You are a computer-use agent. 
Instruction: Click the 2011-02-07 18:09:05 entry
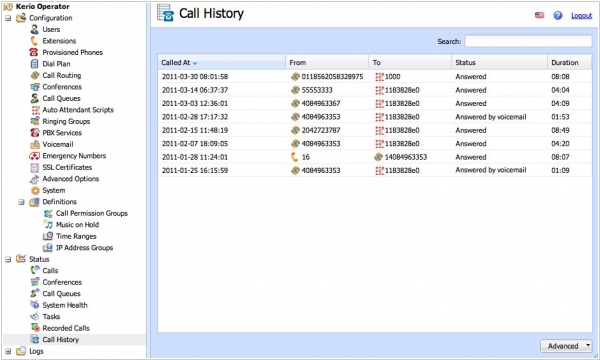tap(375, 143)
